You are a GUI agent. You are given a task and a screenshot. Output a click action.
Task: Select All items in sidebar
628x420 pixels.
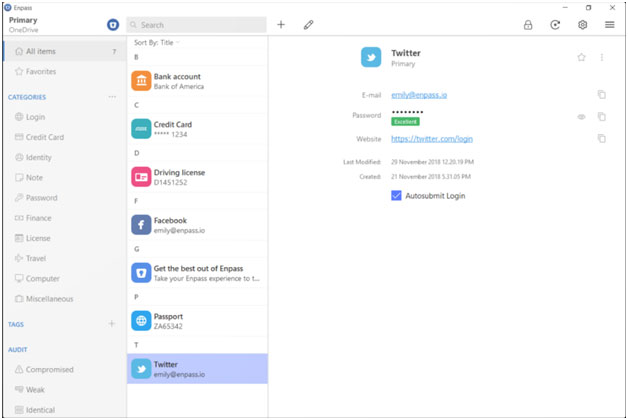click(x=64, y=51)
